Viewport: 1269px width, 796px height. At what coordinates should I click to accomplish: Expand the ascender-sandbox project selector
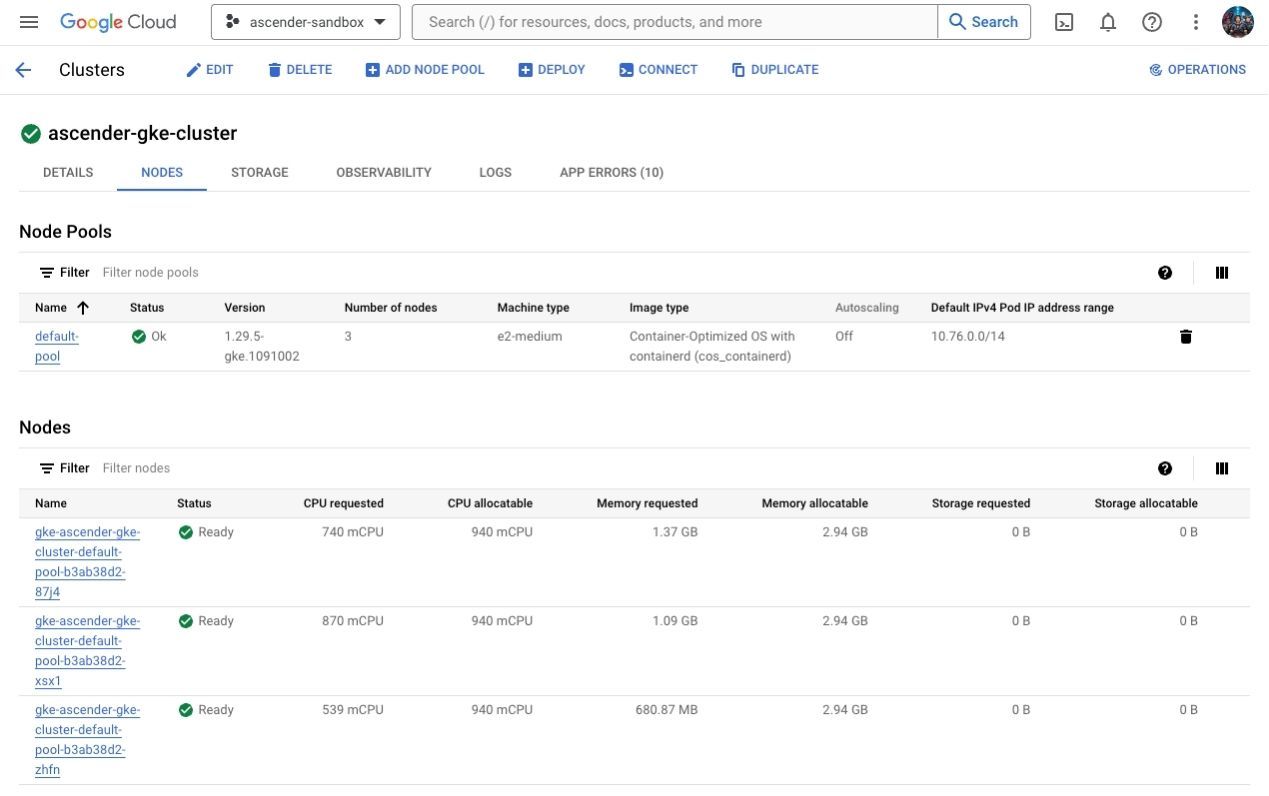pyautogui.click(x=305, y=22)
